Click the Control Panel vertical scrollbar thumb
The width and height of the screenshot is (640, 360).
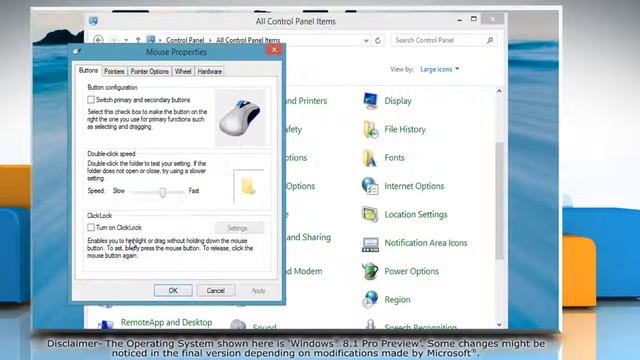coord(499,200)
